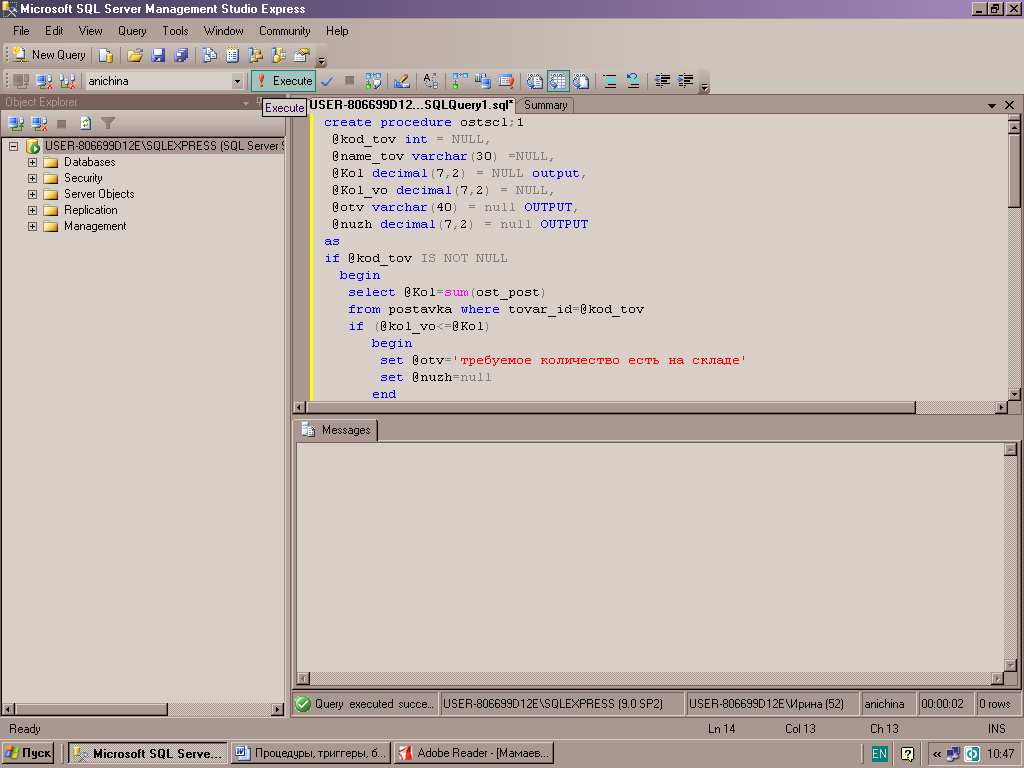Click the Refresh icon in Object Explorer
1024x768 pixels.
point(85,123)
